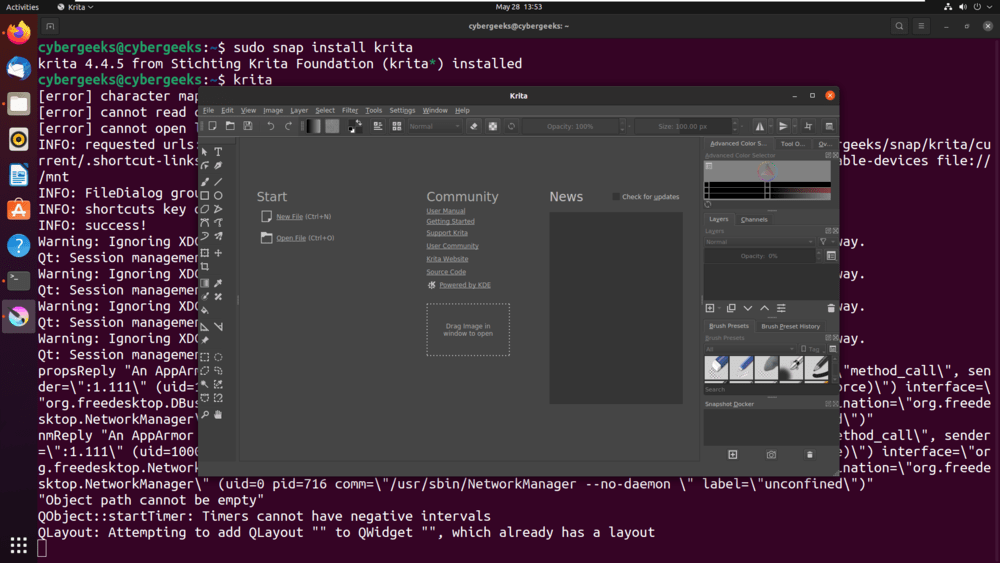
Task: Enable Check for updates checkbox
Action: [615, 196]
